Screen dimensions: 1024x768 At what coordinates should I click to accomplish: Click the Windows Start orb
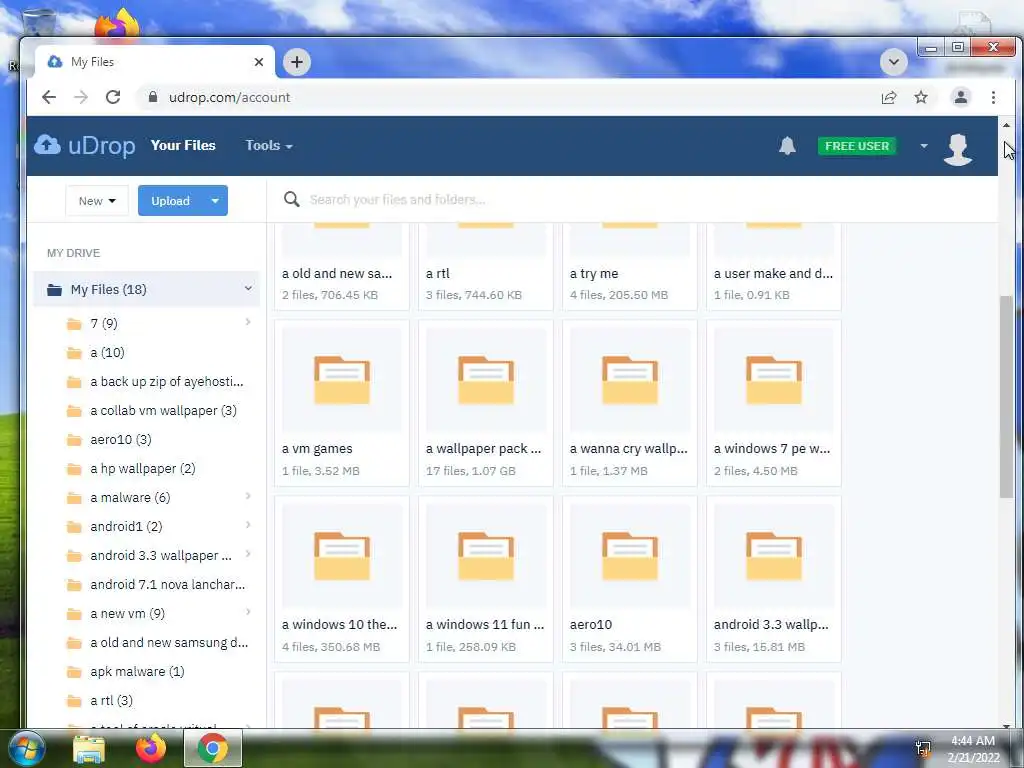[26, 748]
